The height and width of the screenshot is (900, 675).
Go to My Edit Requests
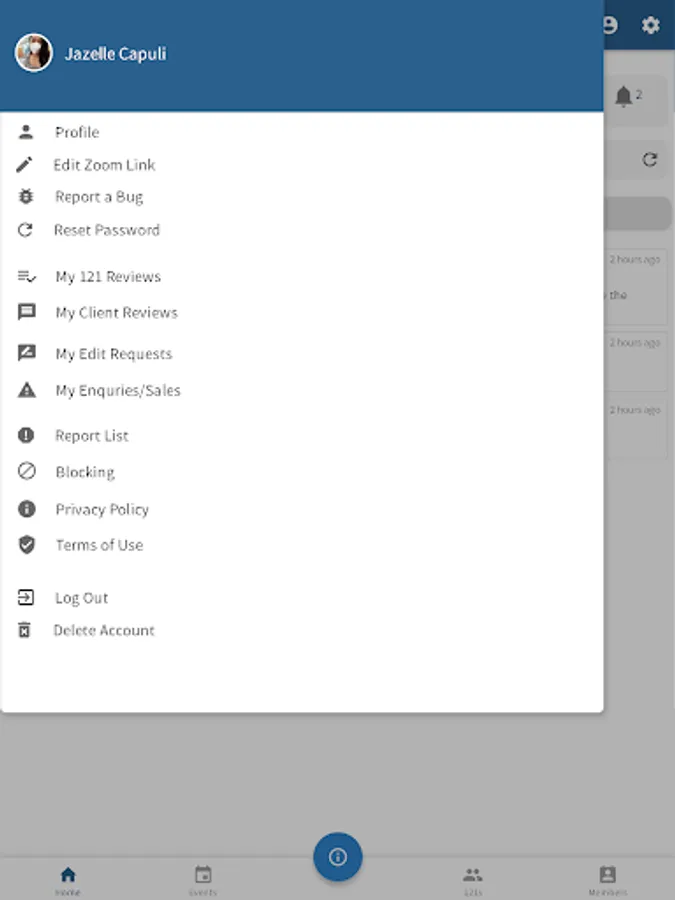click(114, 354)
